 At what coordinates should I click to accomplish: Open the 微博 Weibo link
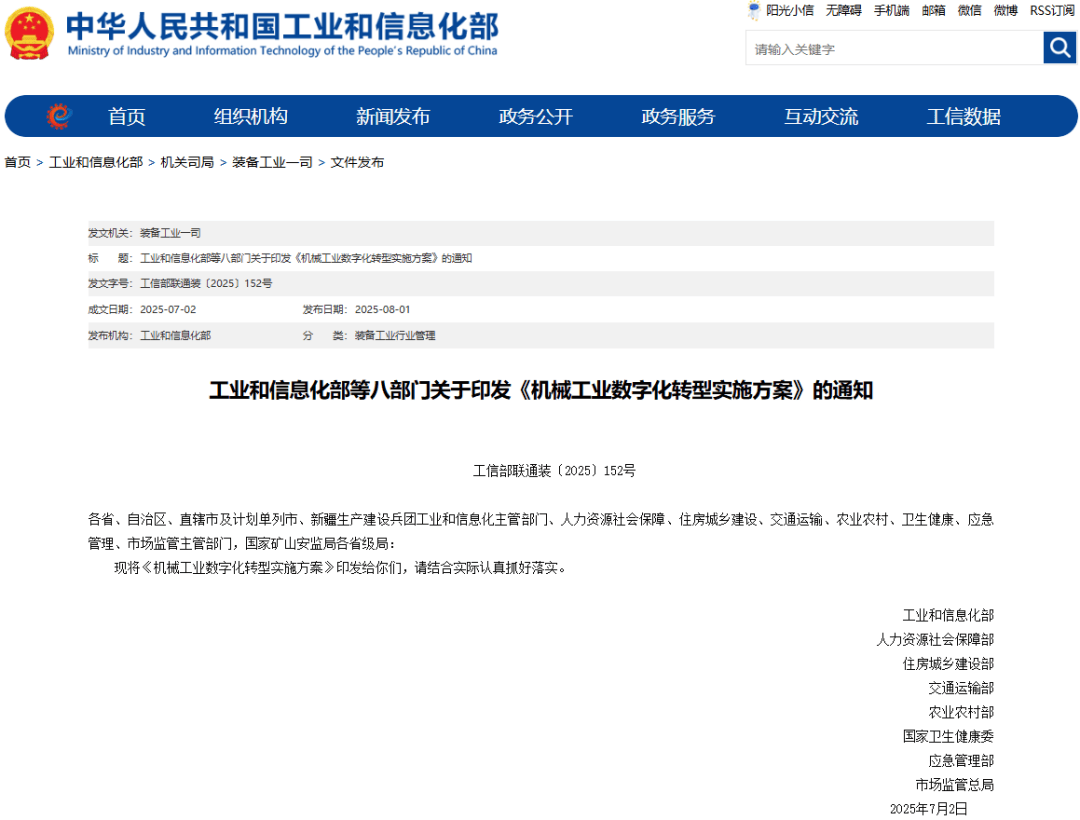pos(1004,11)
